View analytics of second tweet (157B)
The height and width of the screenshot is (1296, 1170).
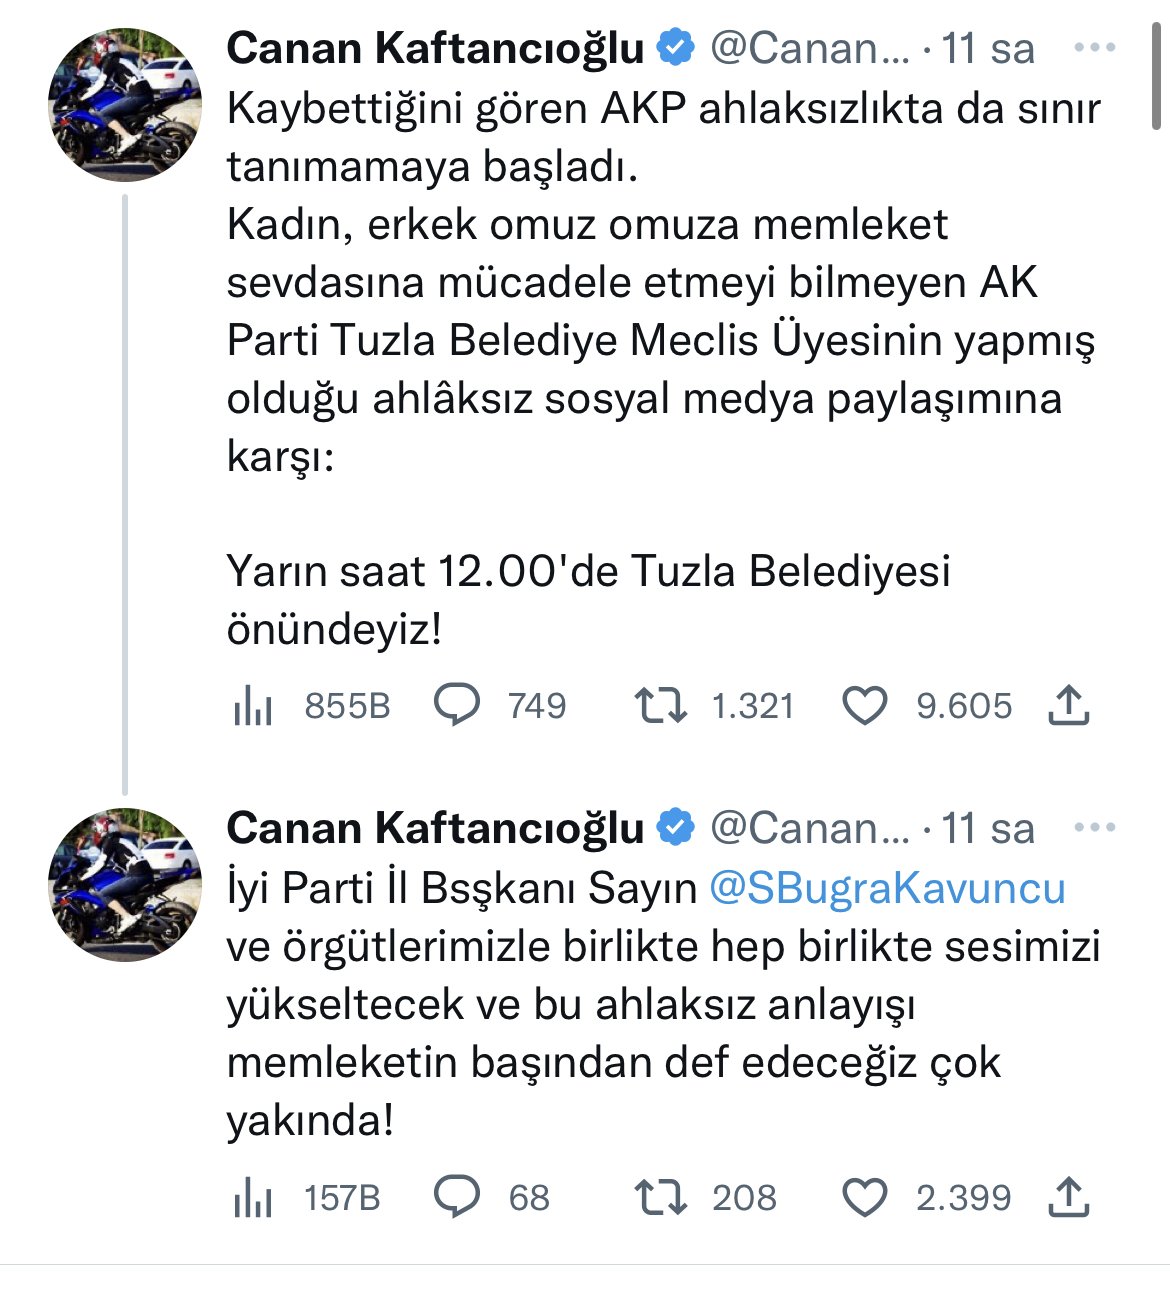tap(254, 1197)
